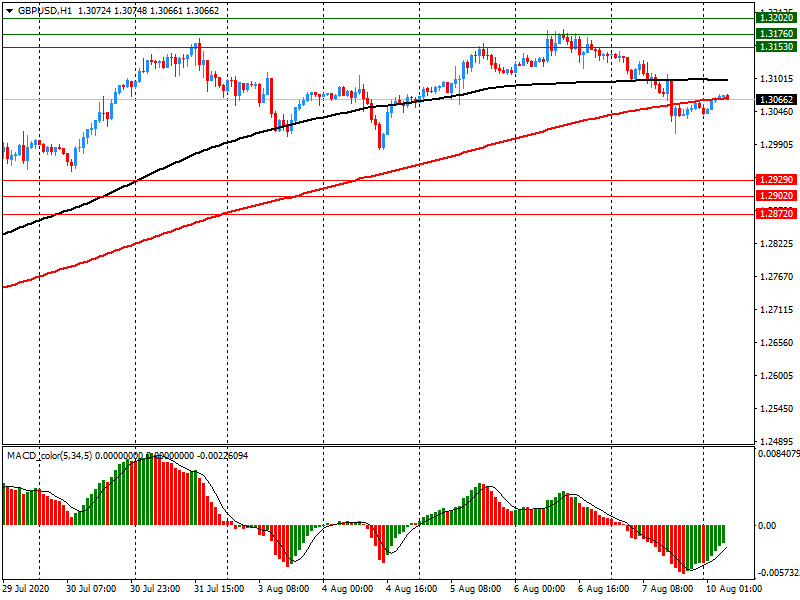Select the 1.28720 red support level label
Viewport: 800px width, 600px height.
pyautogui.click(x=776, y=214)
